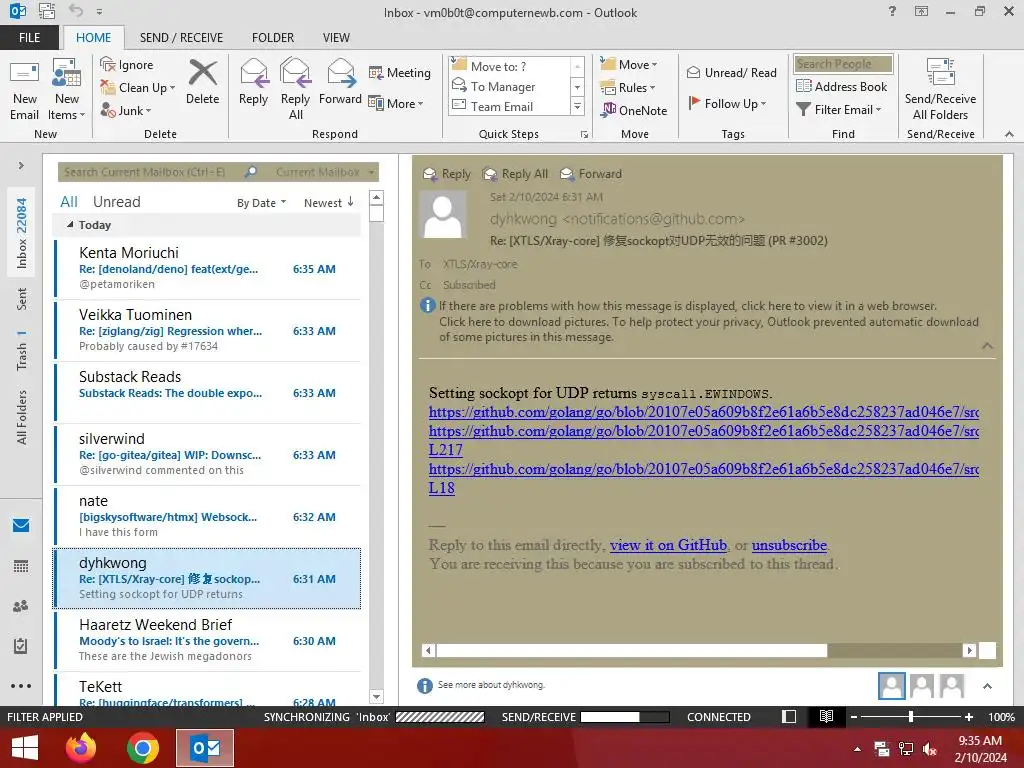The width and height of the screenshot is (1024, 768).
Task: Open Haaretz Weekend Brief email
Action: pos(207,640)
